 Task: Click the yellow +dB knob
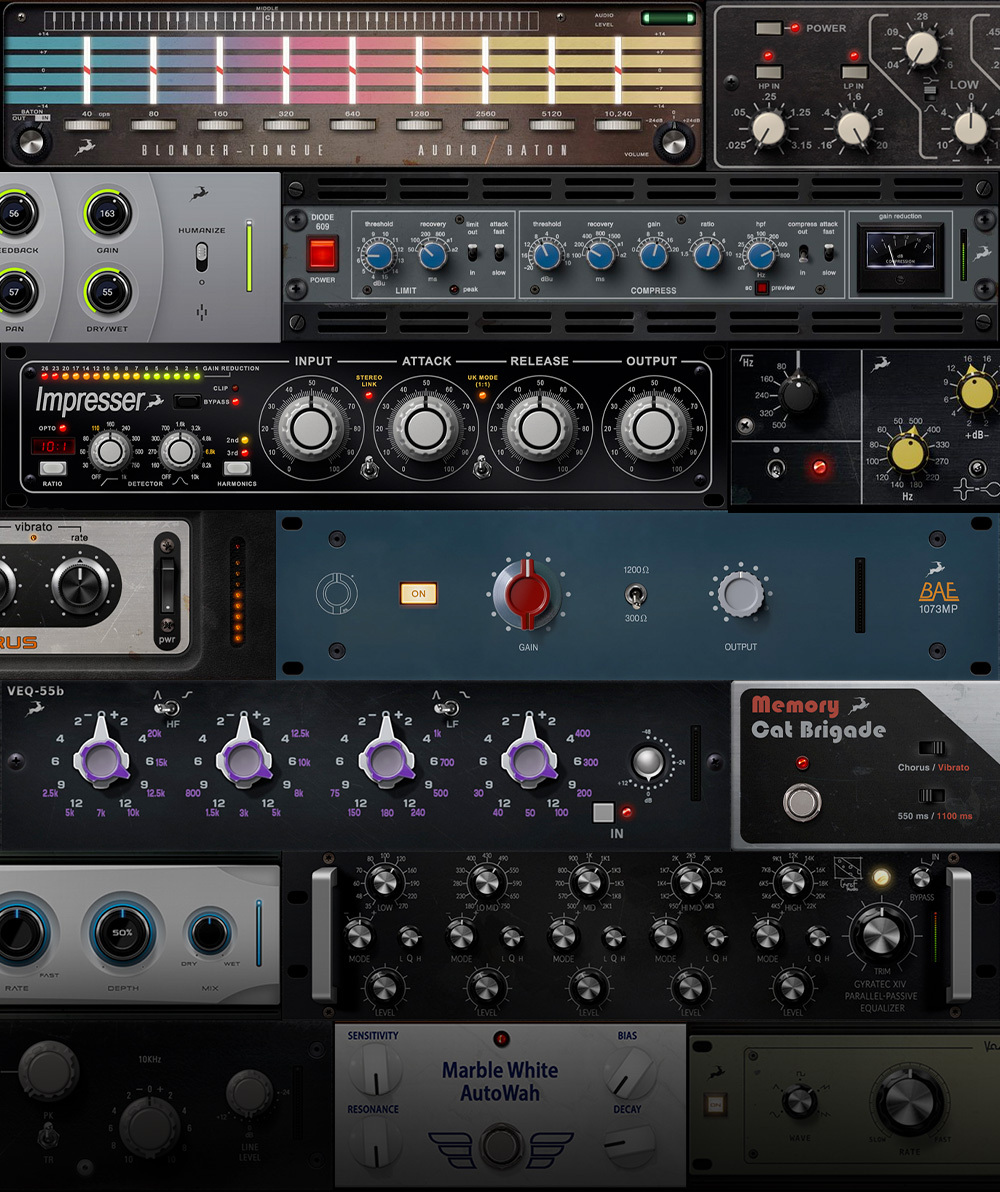[978, 392]
